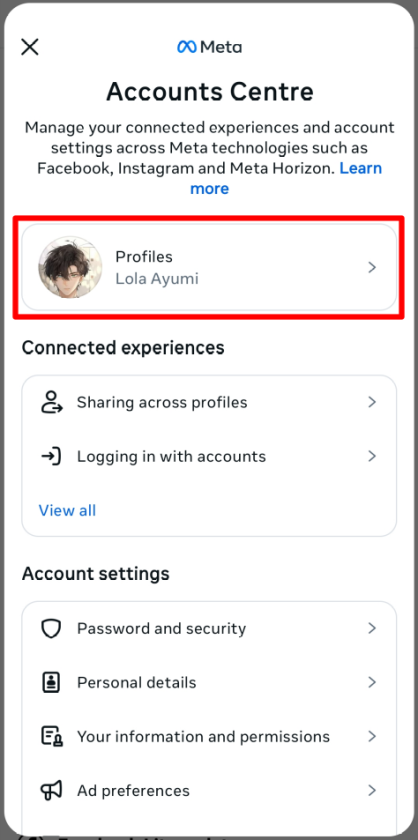
Task: Open the Learn more link
Action: pos(286,178)
